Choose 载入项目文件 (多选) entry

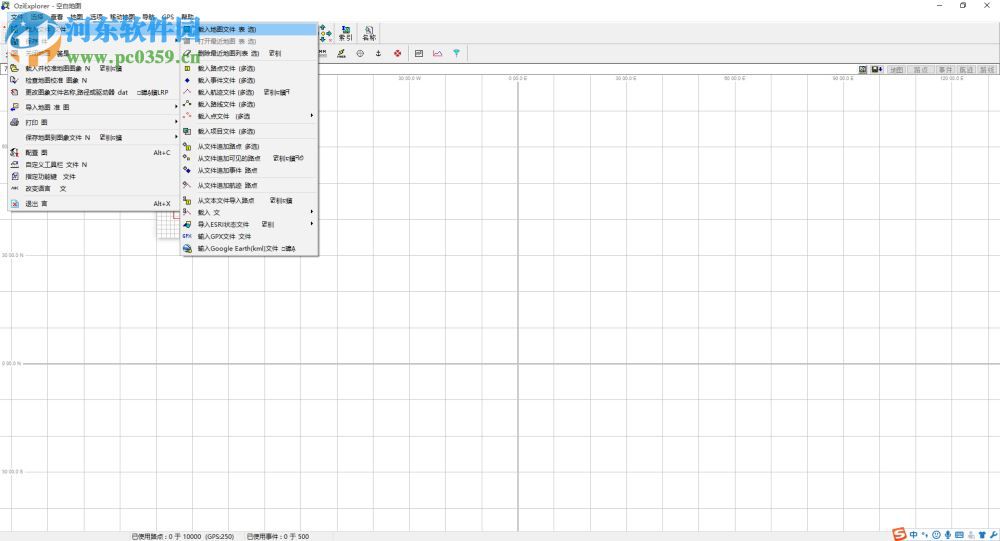click(249, 131)
